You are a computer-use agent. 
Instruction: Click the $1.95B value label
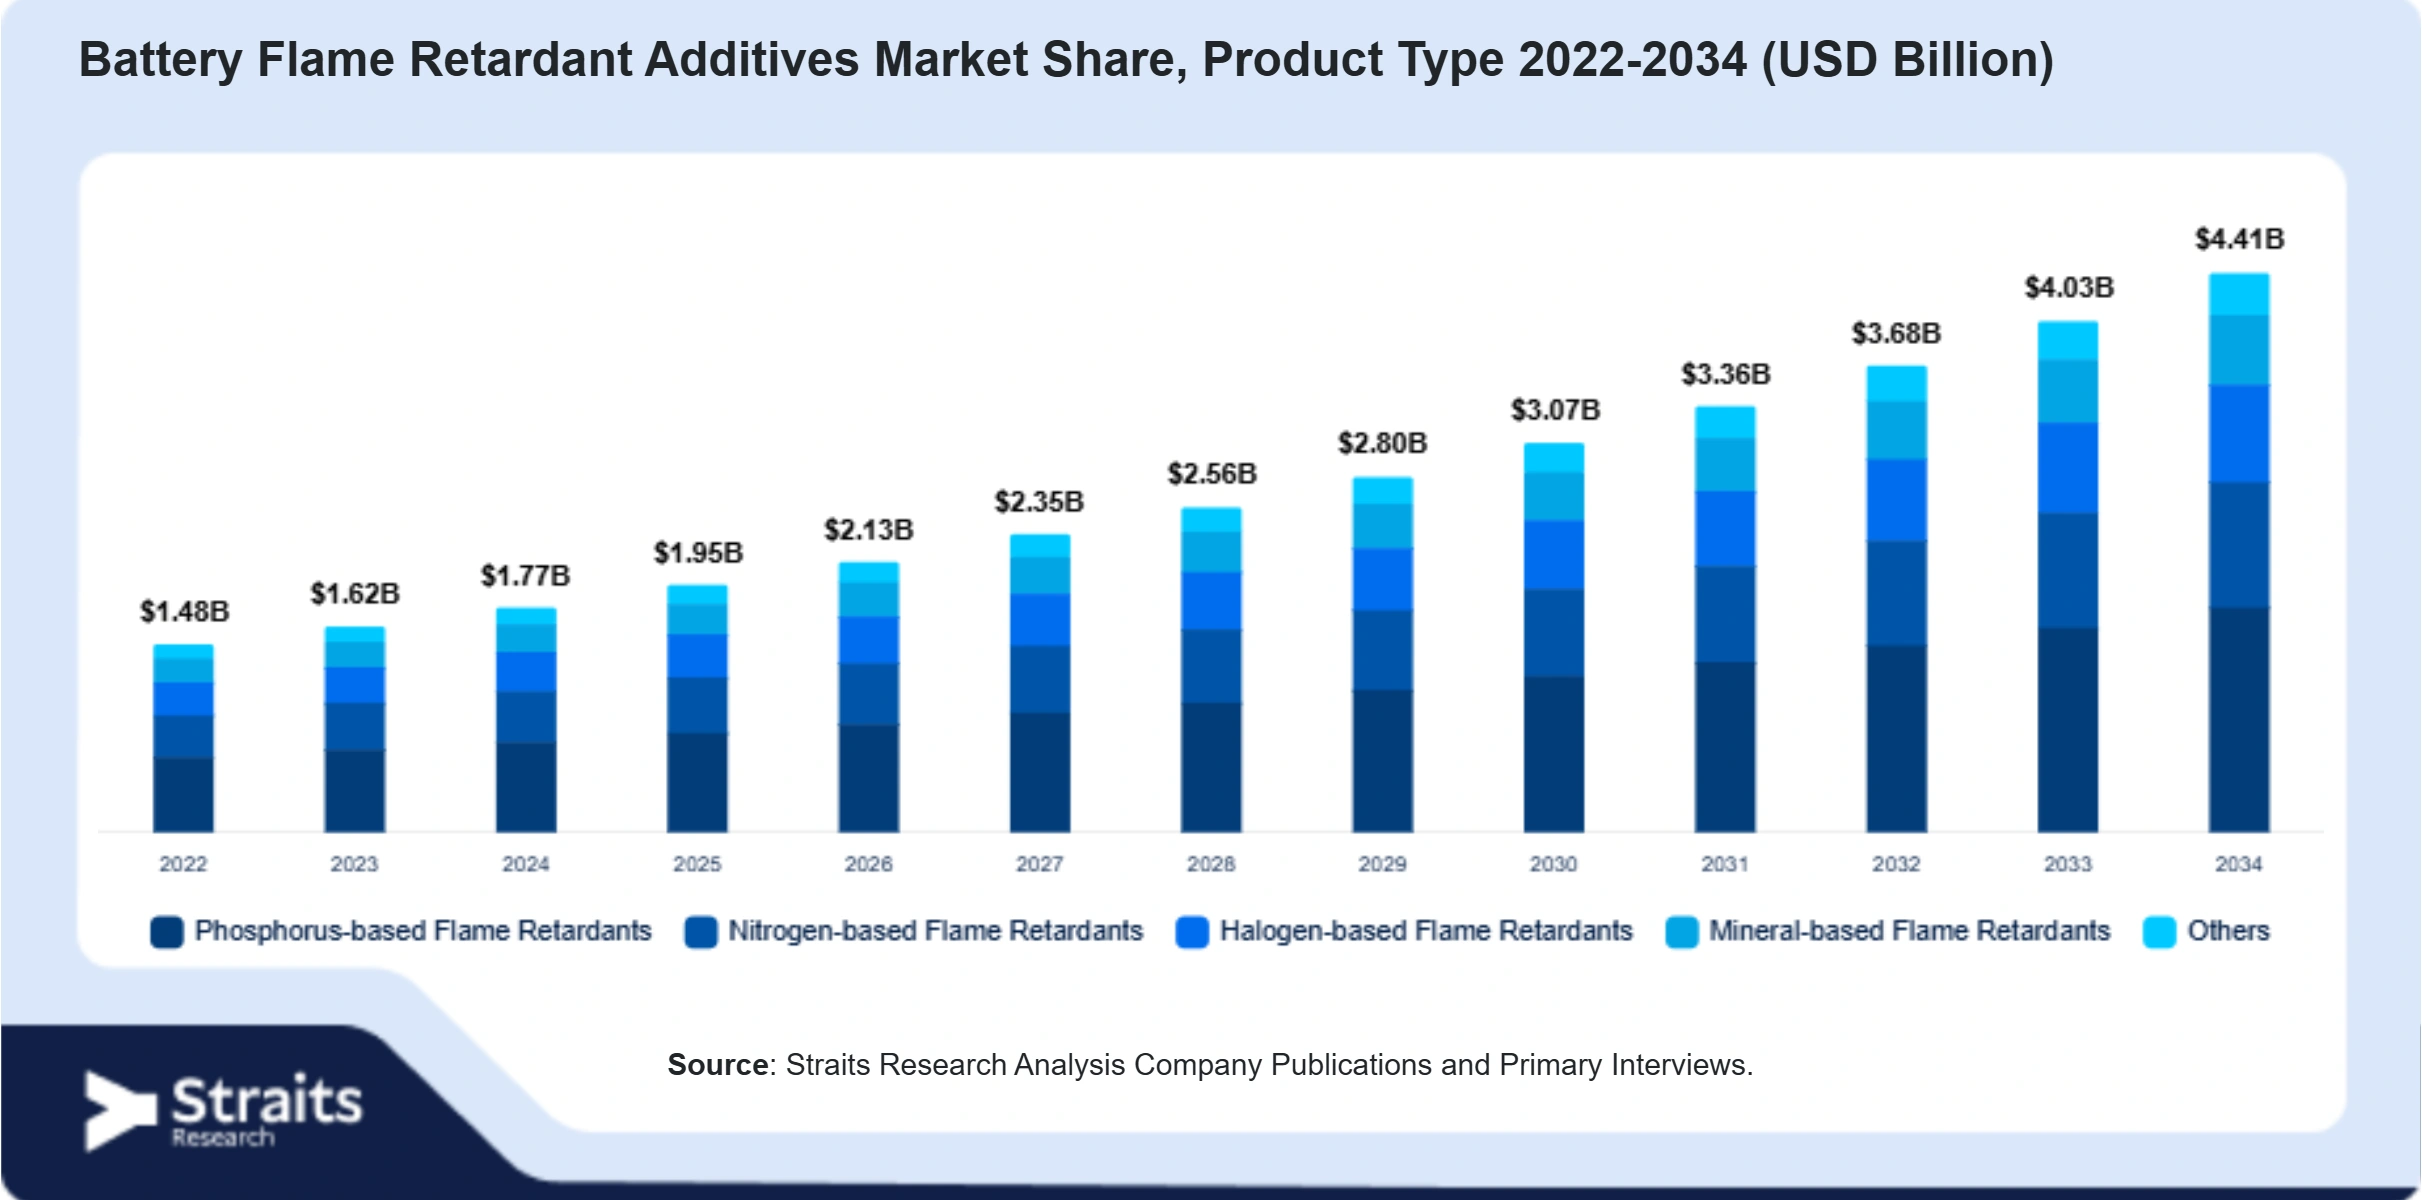[698, 553]
